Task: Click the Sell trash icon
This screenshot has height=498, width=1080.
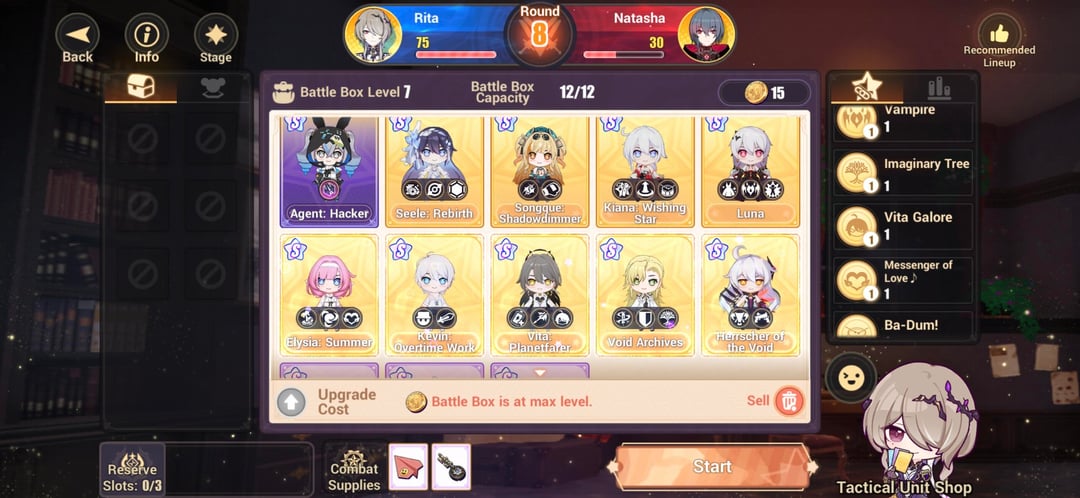Action: [x=788, y=401]
